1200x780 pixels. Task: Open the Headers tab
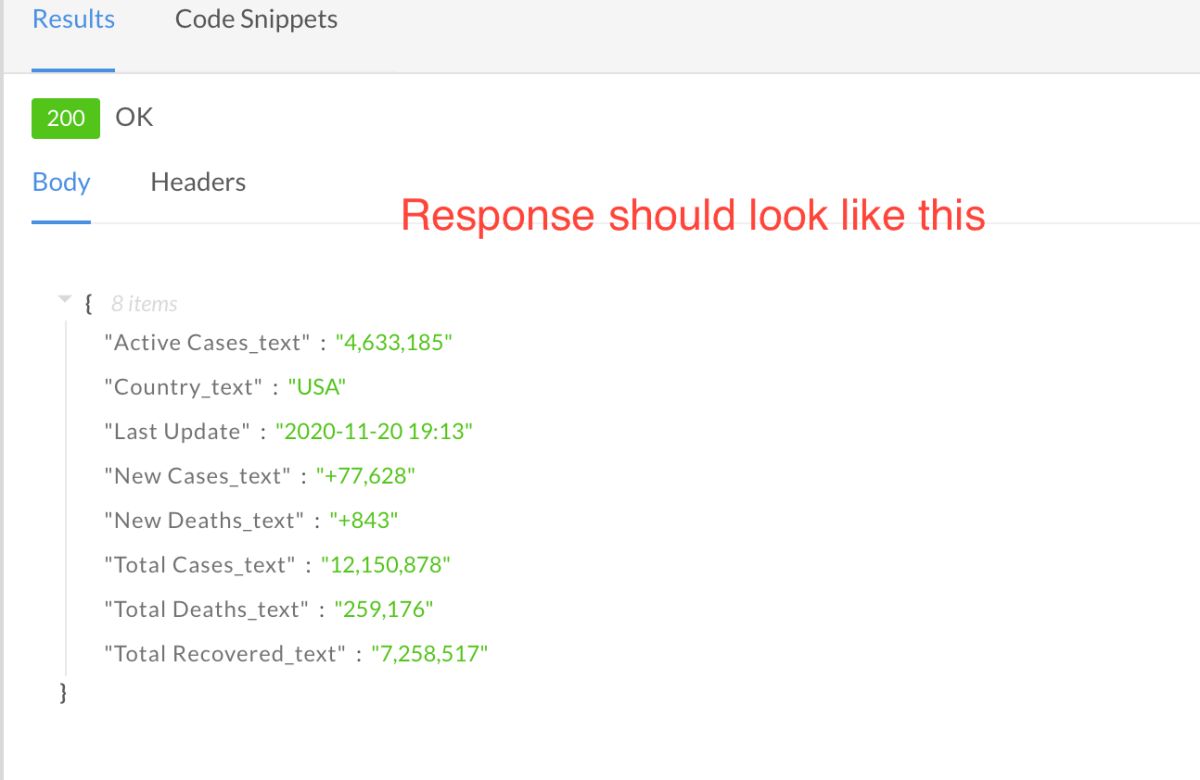tap(198, 182)
